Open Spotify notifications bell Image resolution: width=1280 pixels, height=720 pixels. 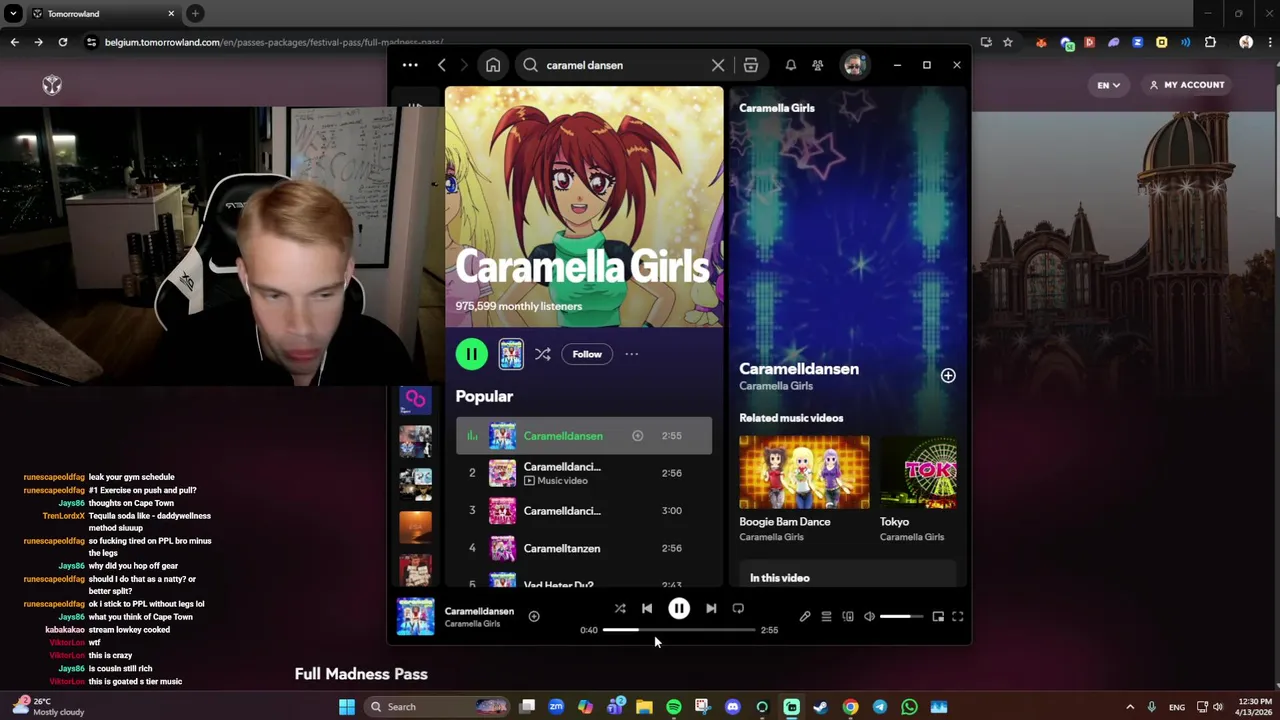click(790, 65)
